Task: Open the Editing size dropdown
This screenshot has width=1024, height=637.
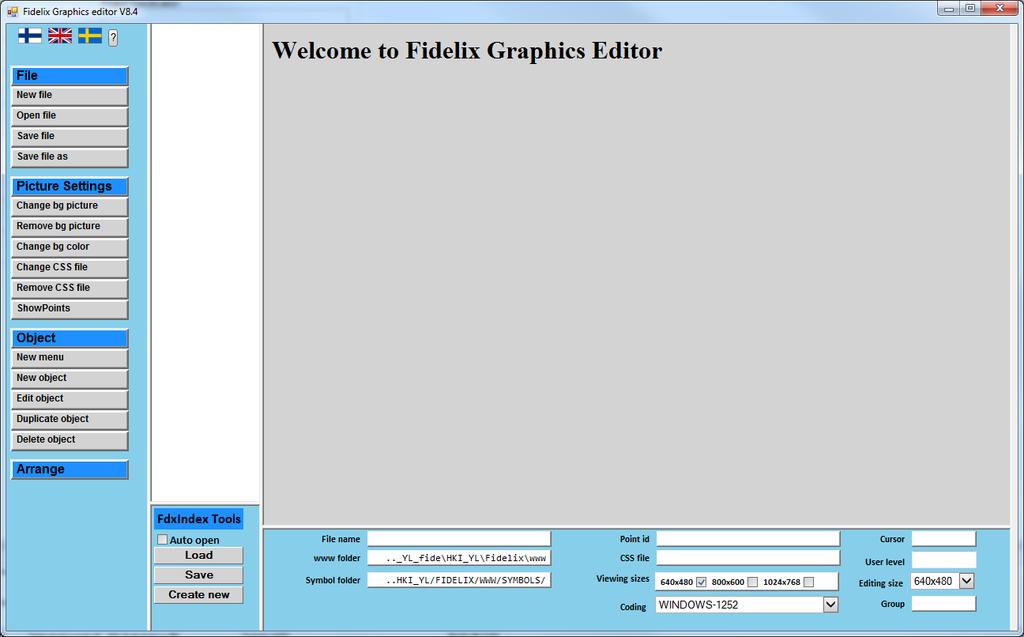Action: pos(967,581)
